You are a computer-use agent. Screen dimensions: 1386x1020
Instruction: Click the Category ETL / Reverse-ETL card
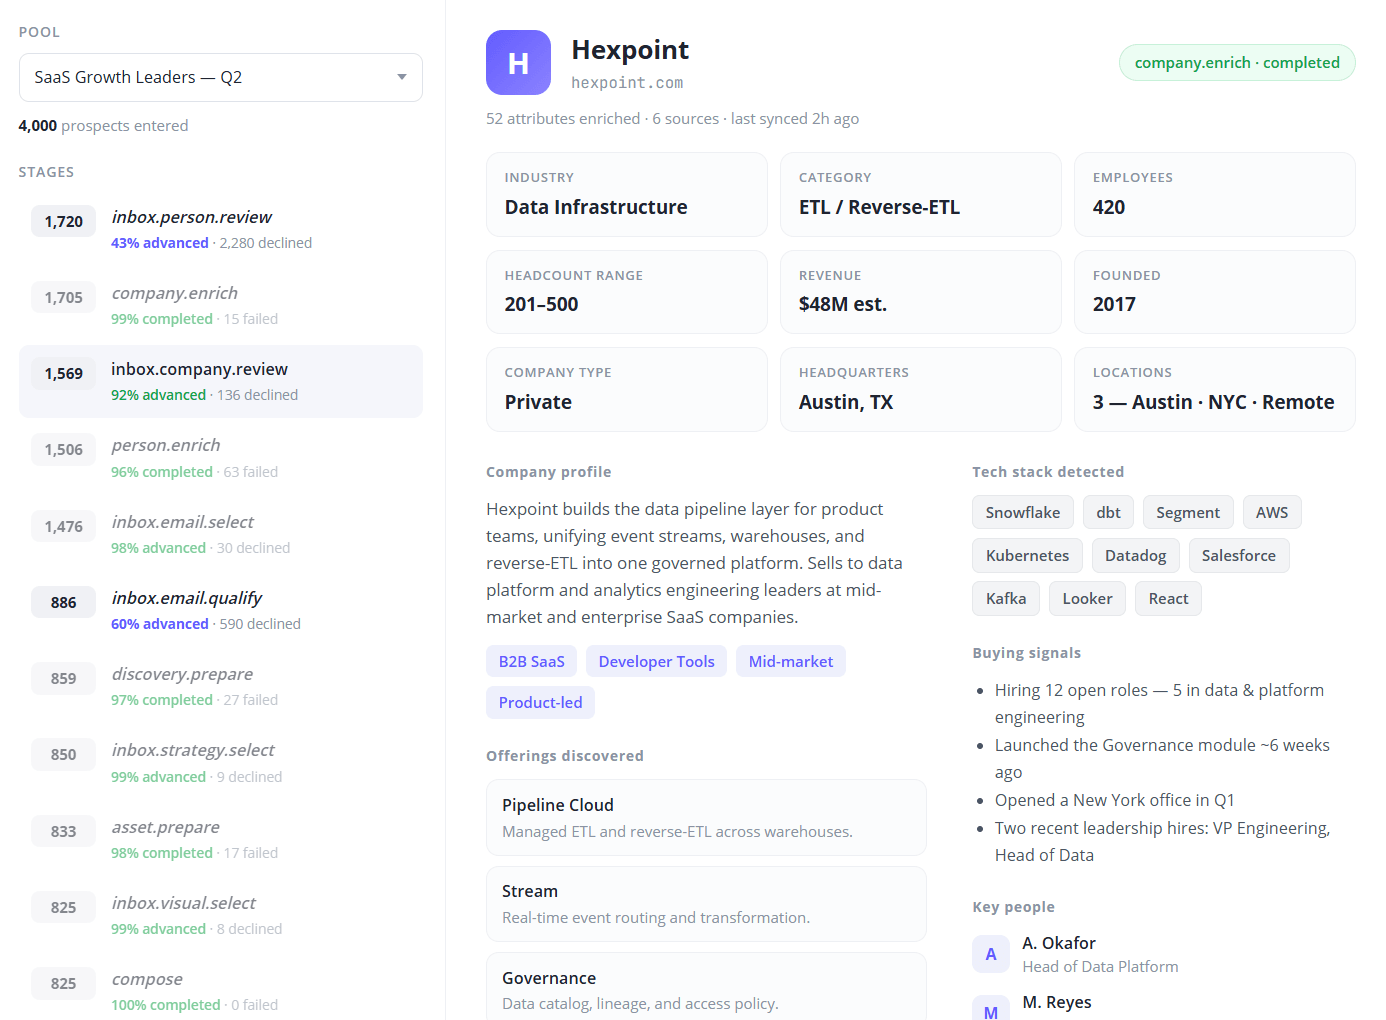921,194
